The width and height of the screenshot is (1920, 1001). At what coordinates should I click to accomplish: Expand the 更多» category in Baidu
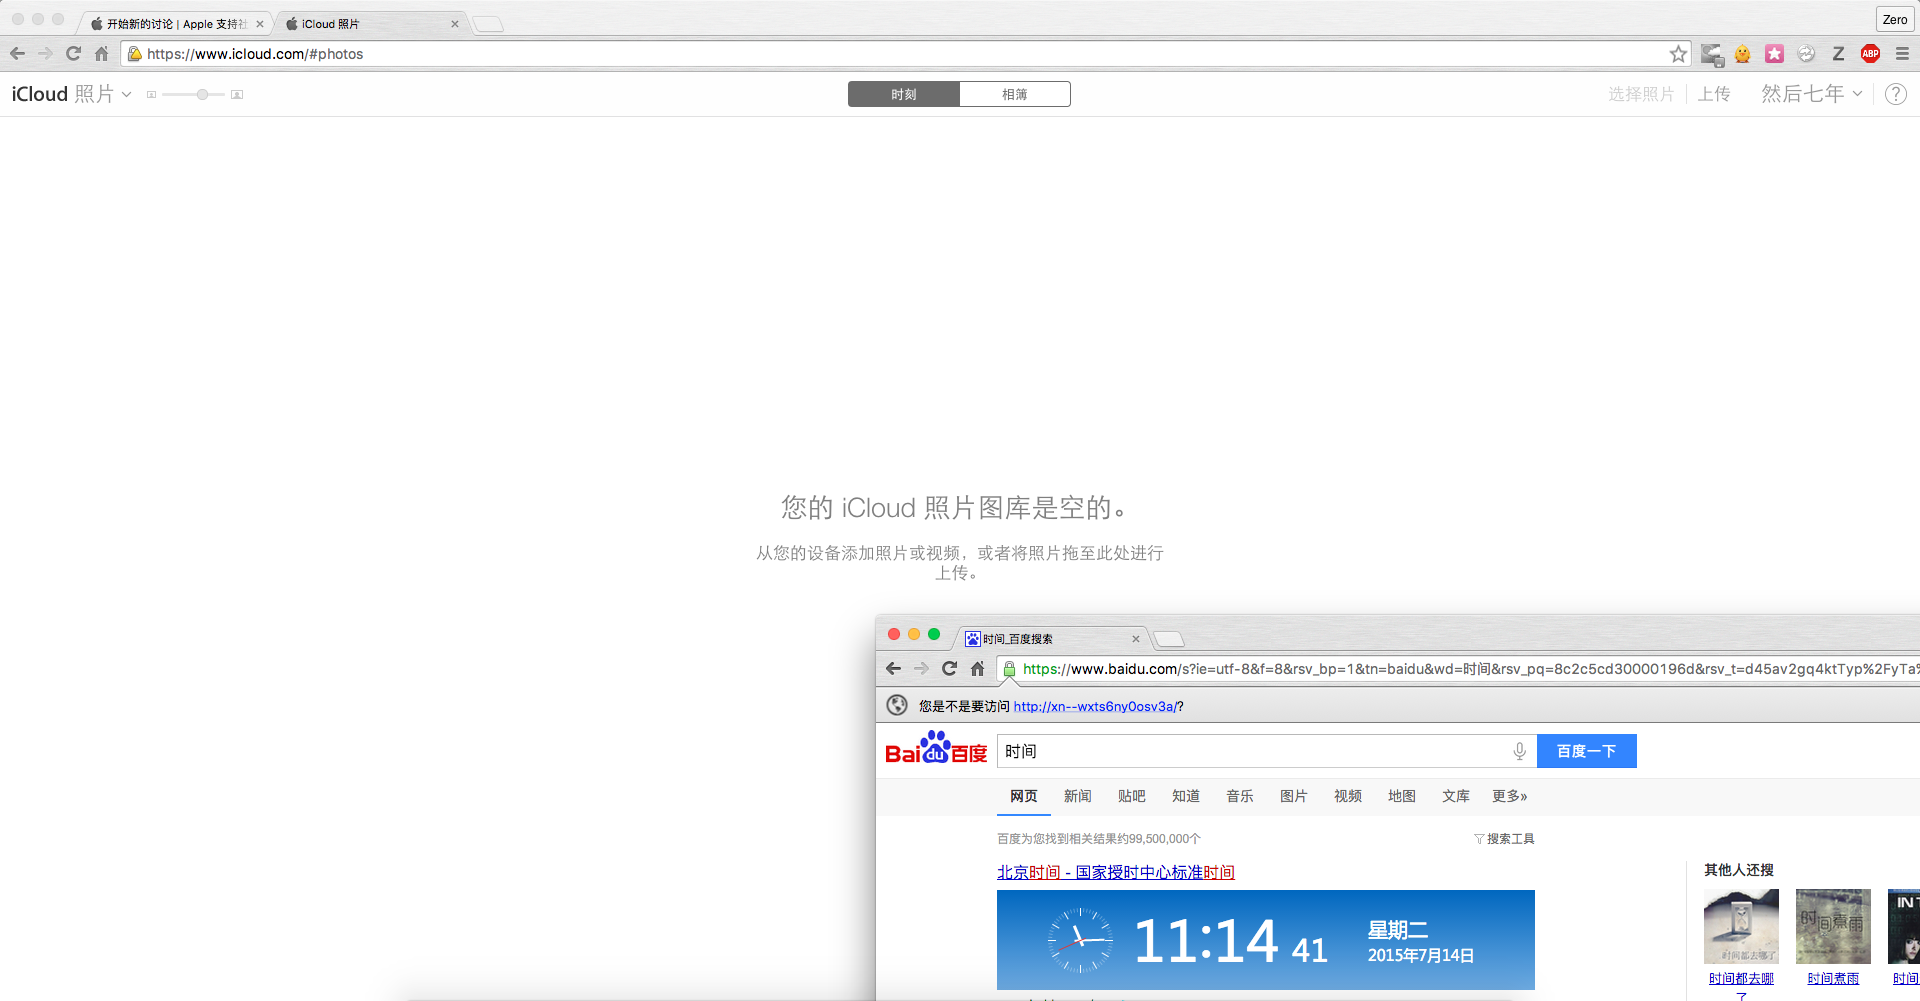1509,796
